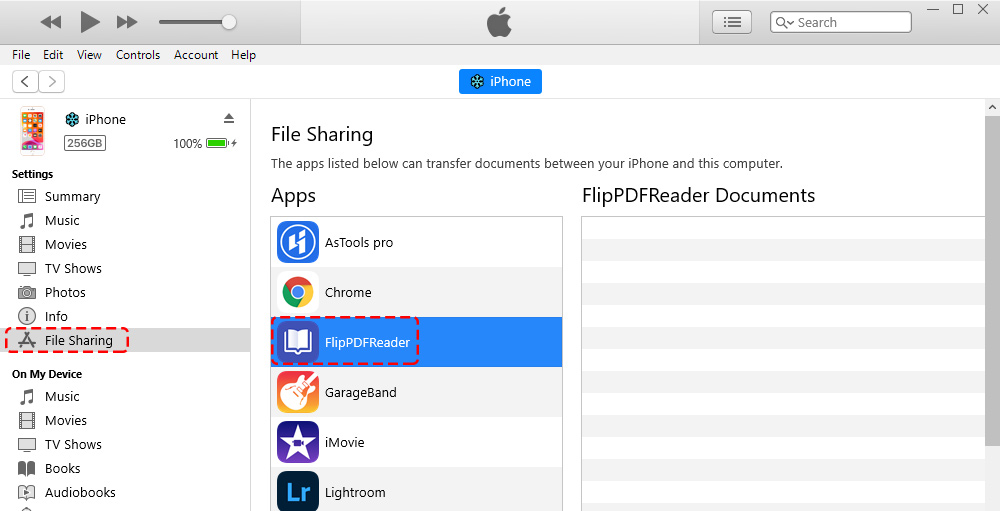This screenshot has height=511, width=1000.
Task: Select the AsTools pro app icon
Action: click(298, 242)
